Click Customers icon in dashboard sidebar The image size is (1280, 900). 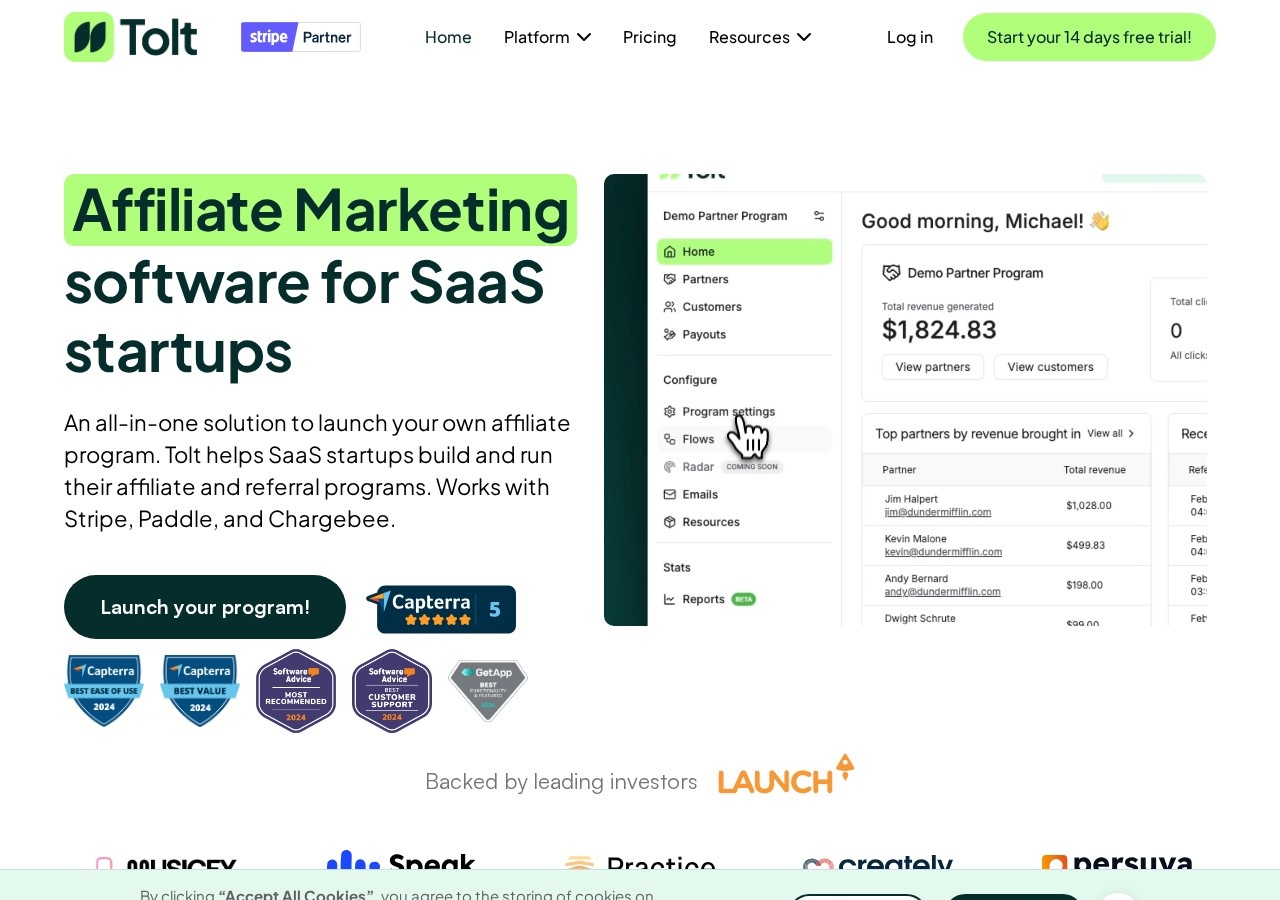click(x=670, y=307)
